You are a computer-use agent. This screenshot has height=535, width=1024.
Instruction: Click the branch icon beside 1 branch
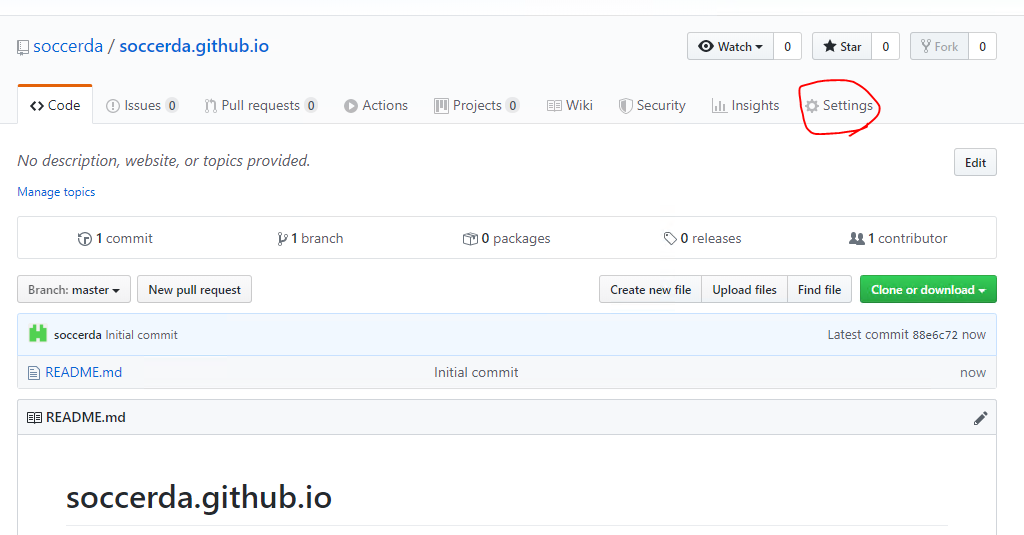(282, 239)
